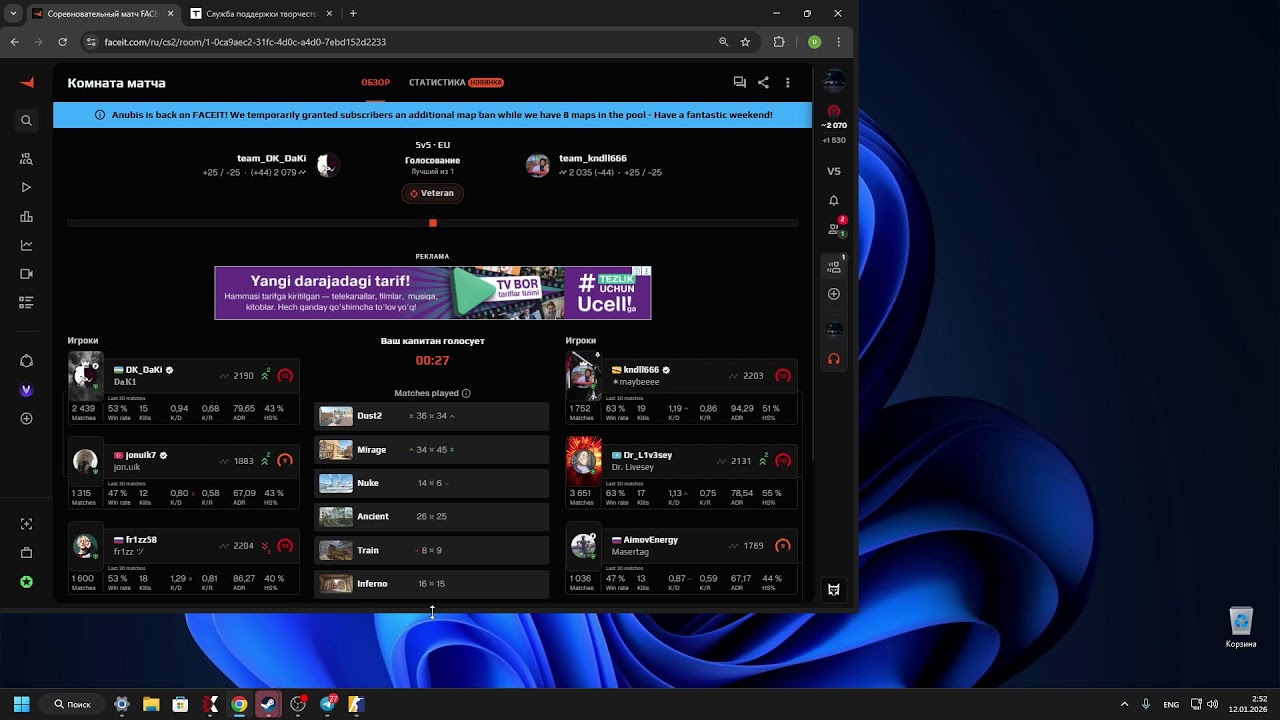Image resolution: width=1280 pixels, height=720 pixels.
Task: Switch to the FACEIT match browser tab
Action: pos(102,14)
